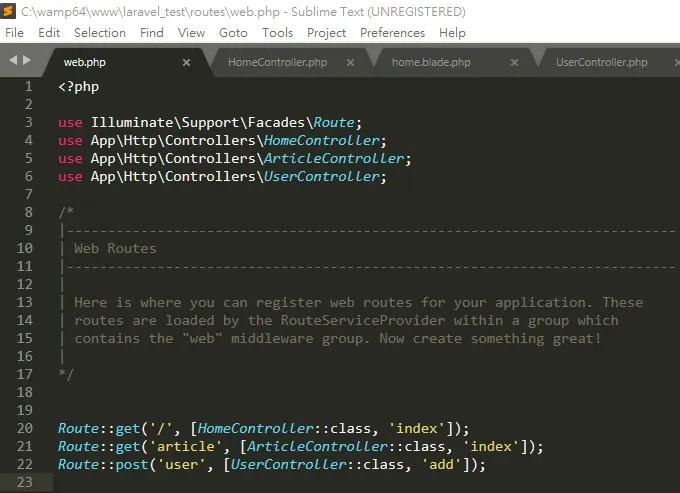Open the View menu

[x=191, y=33]
